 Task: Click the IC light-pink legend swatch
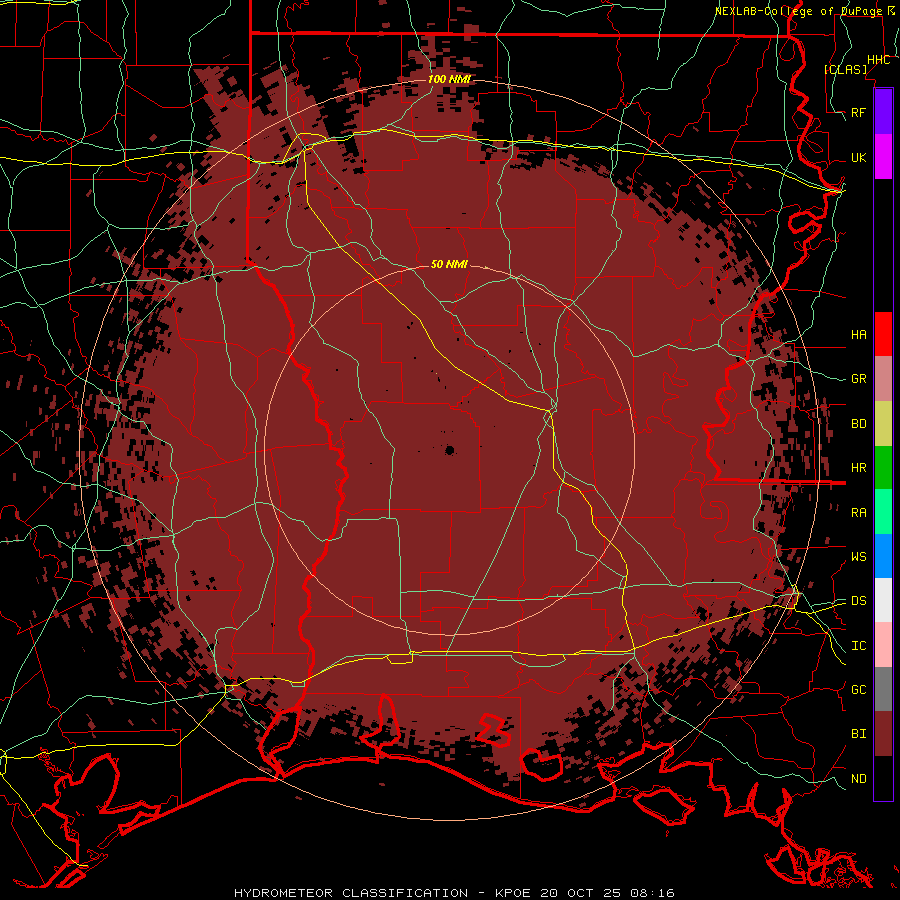pyautogui.click(x=883, y=645)
